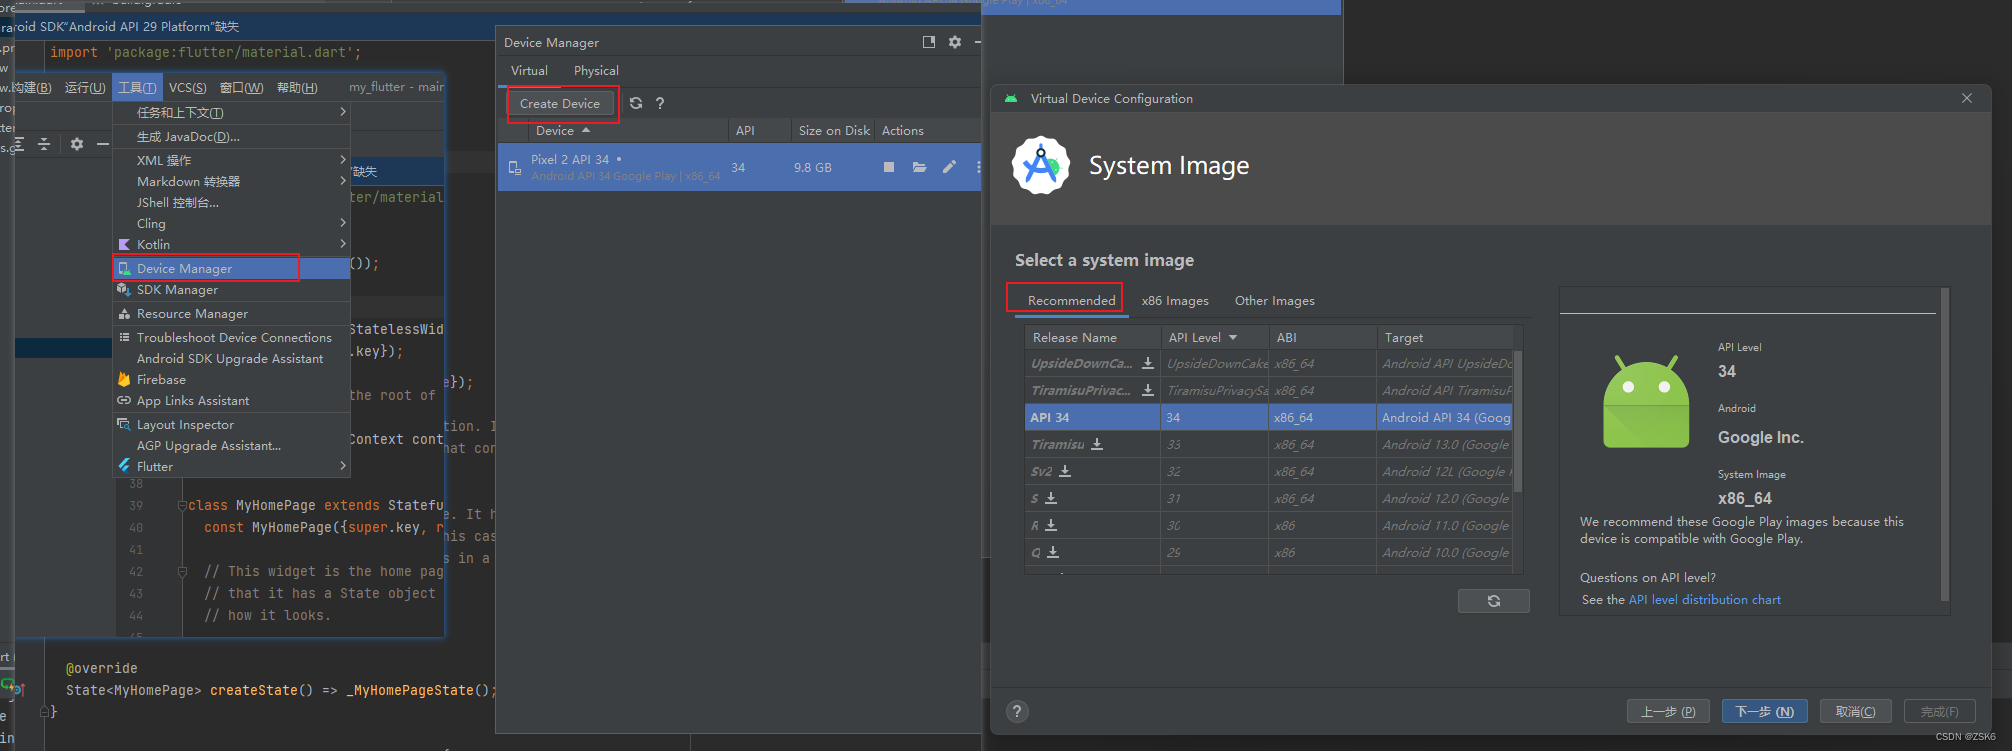Screen dimensions: 2012x751
Task: Open App Links Assistant from Tools menu
Action: (x=232, y=400)
